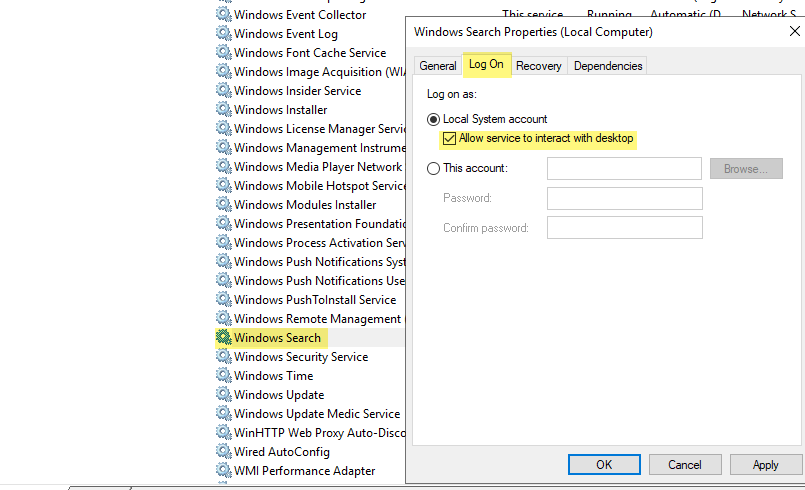The width and height of the screenshot is (805, 490).
Task: Click the Password input field
Action: (x=625, y=198)
